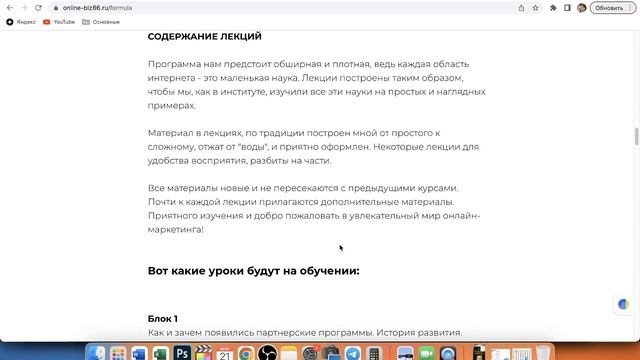The image size is (640, 360).
Task: Click the line Все материалы новые и не пересекаются
Action: point(303,188)
